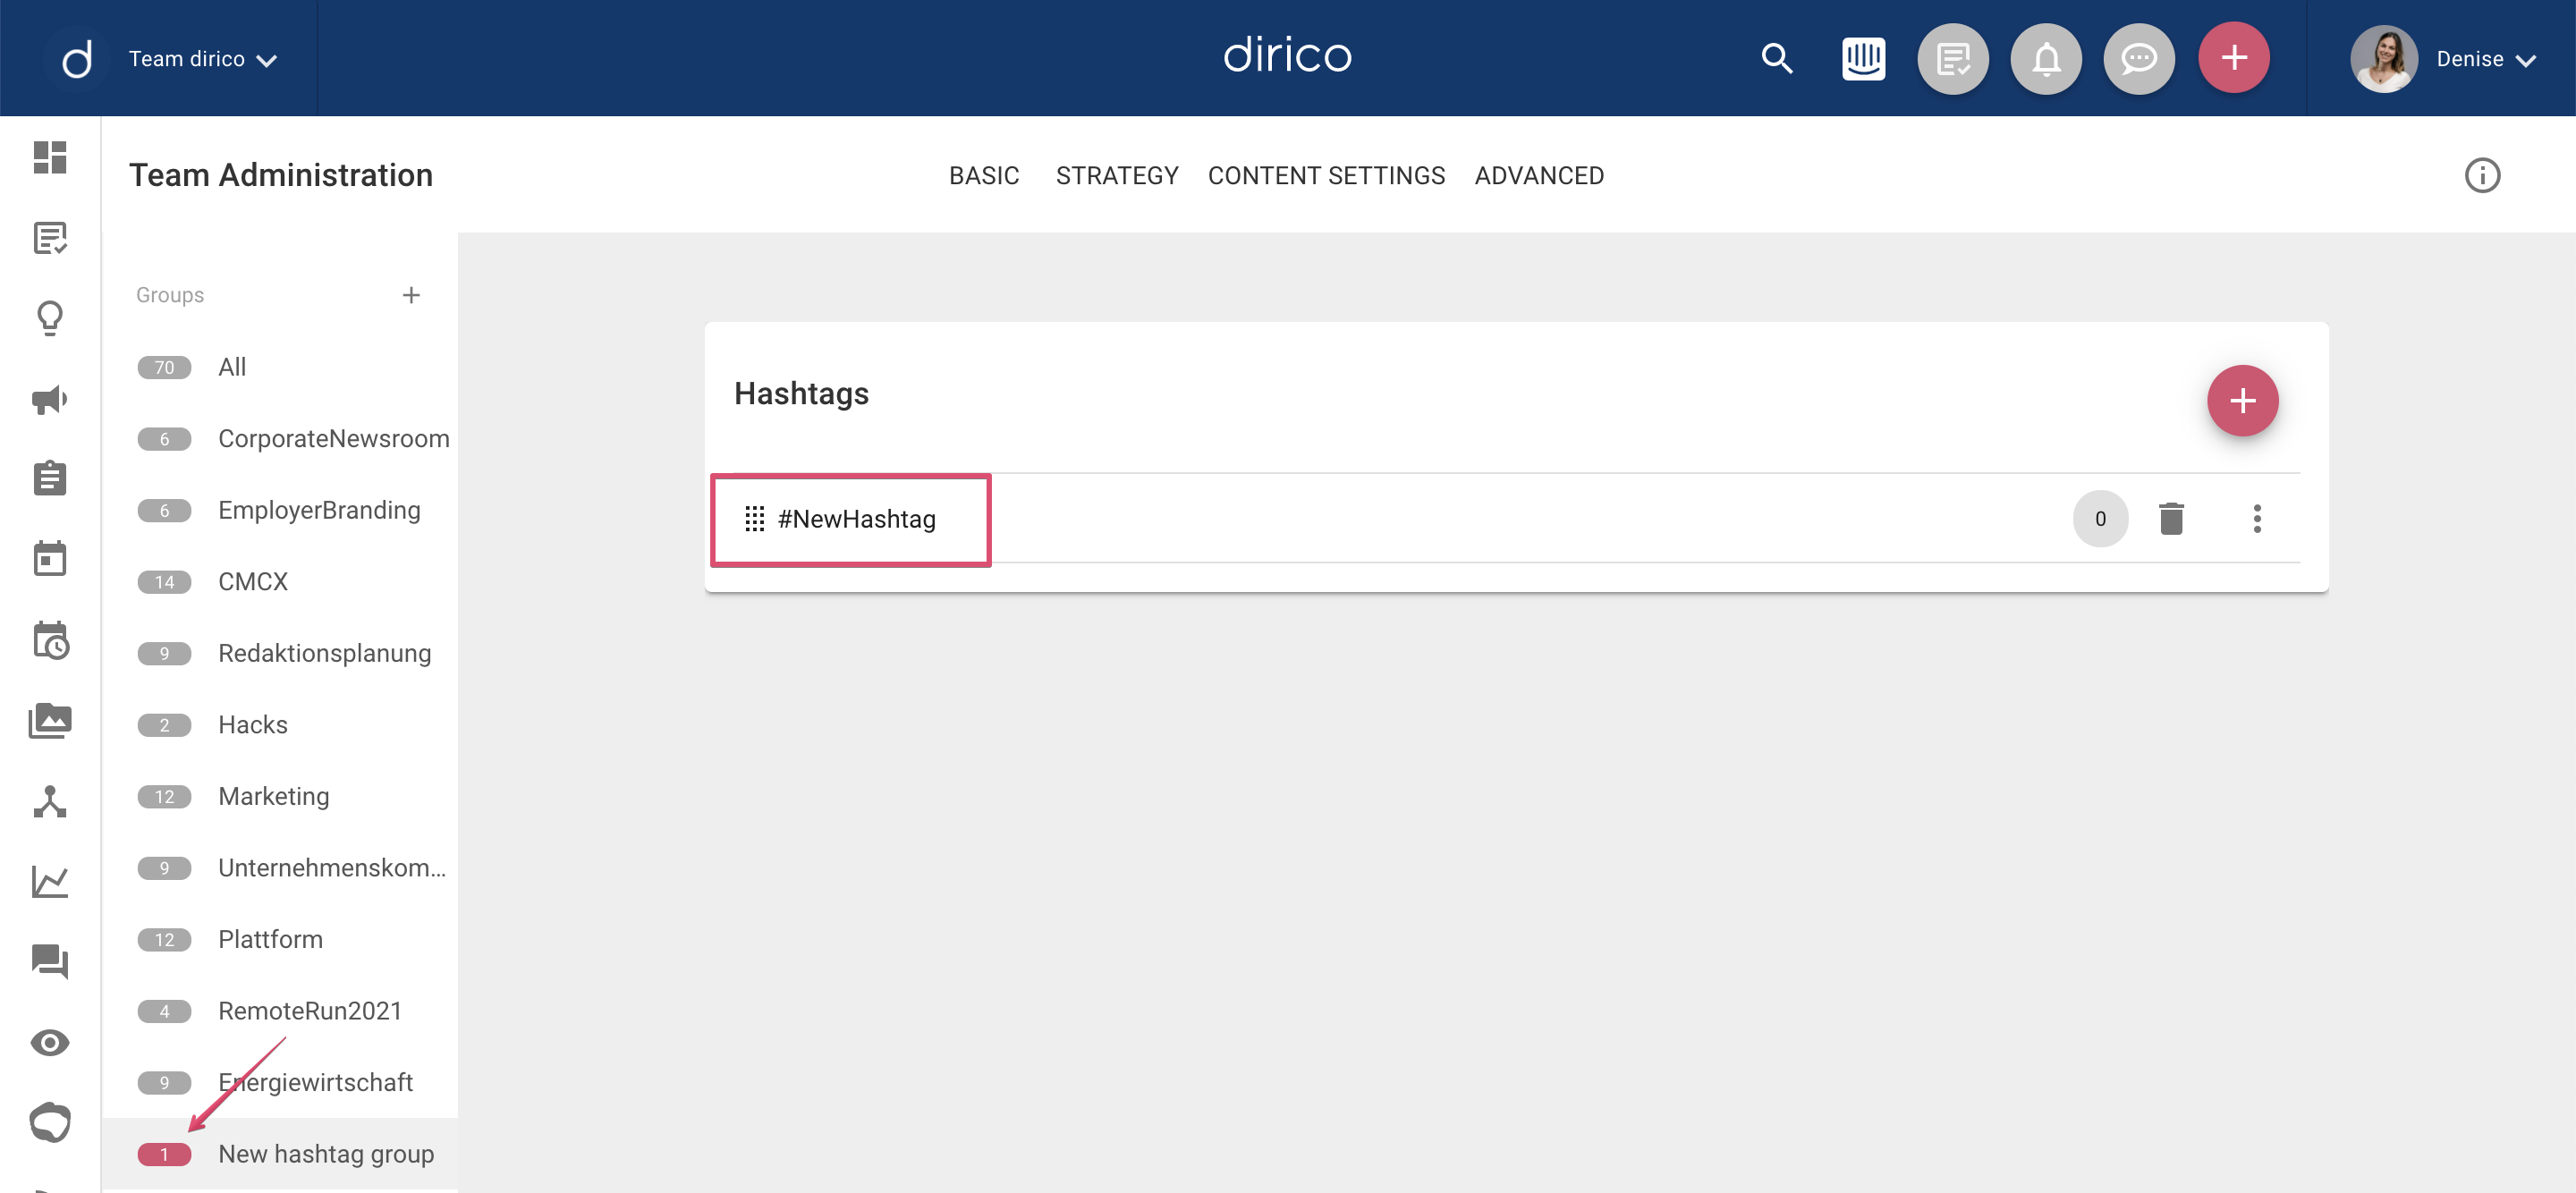
Task: Click the dirico logo in top left
Action: pos(77,58)
